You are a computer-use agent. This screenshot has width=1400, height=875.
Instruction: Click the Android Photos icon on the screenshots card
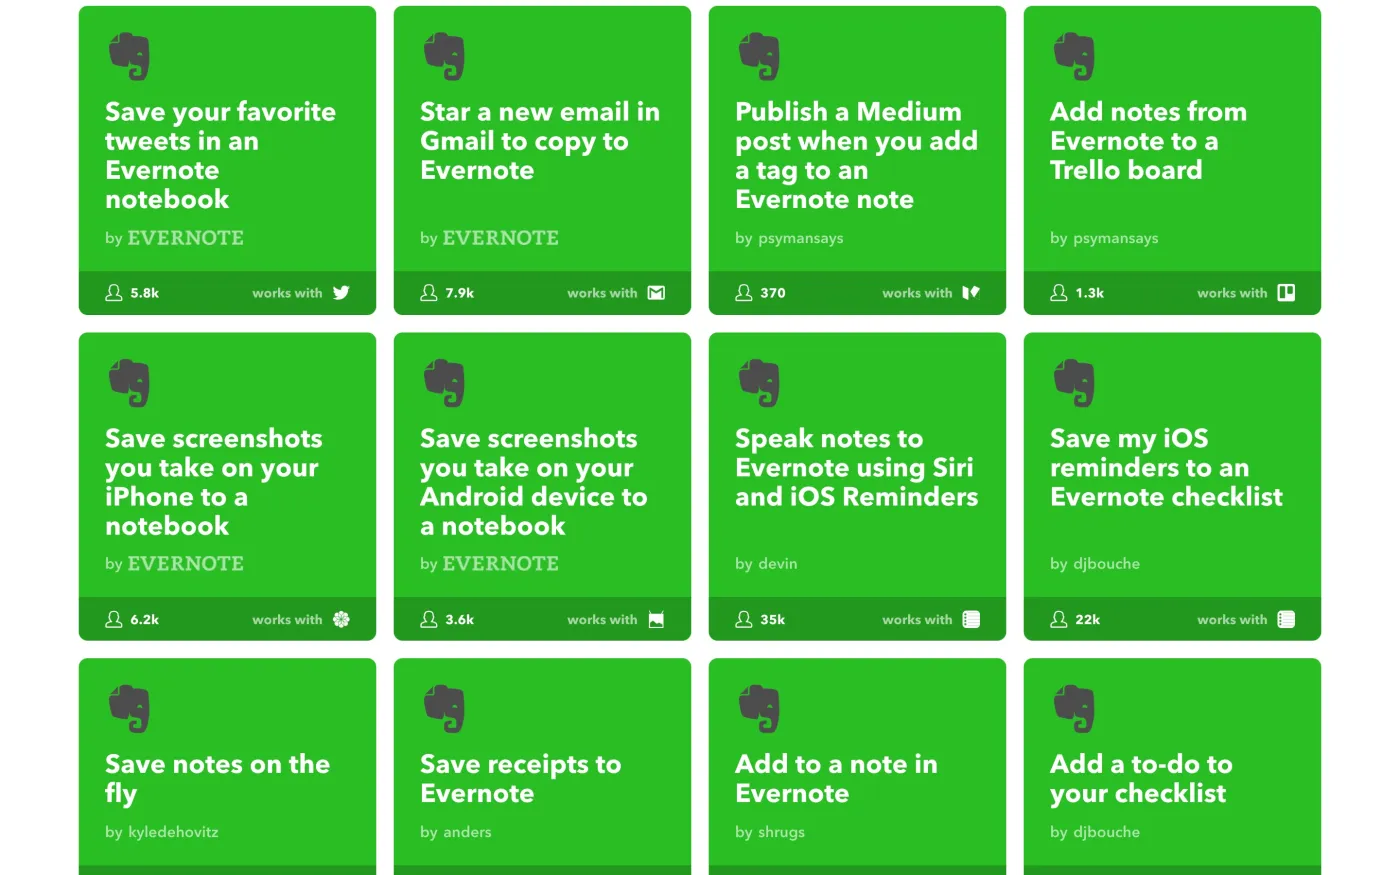[656, 619]
